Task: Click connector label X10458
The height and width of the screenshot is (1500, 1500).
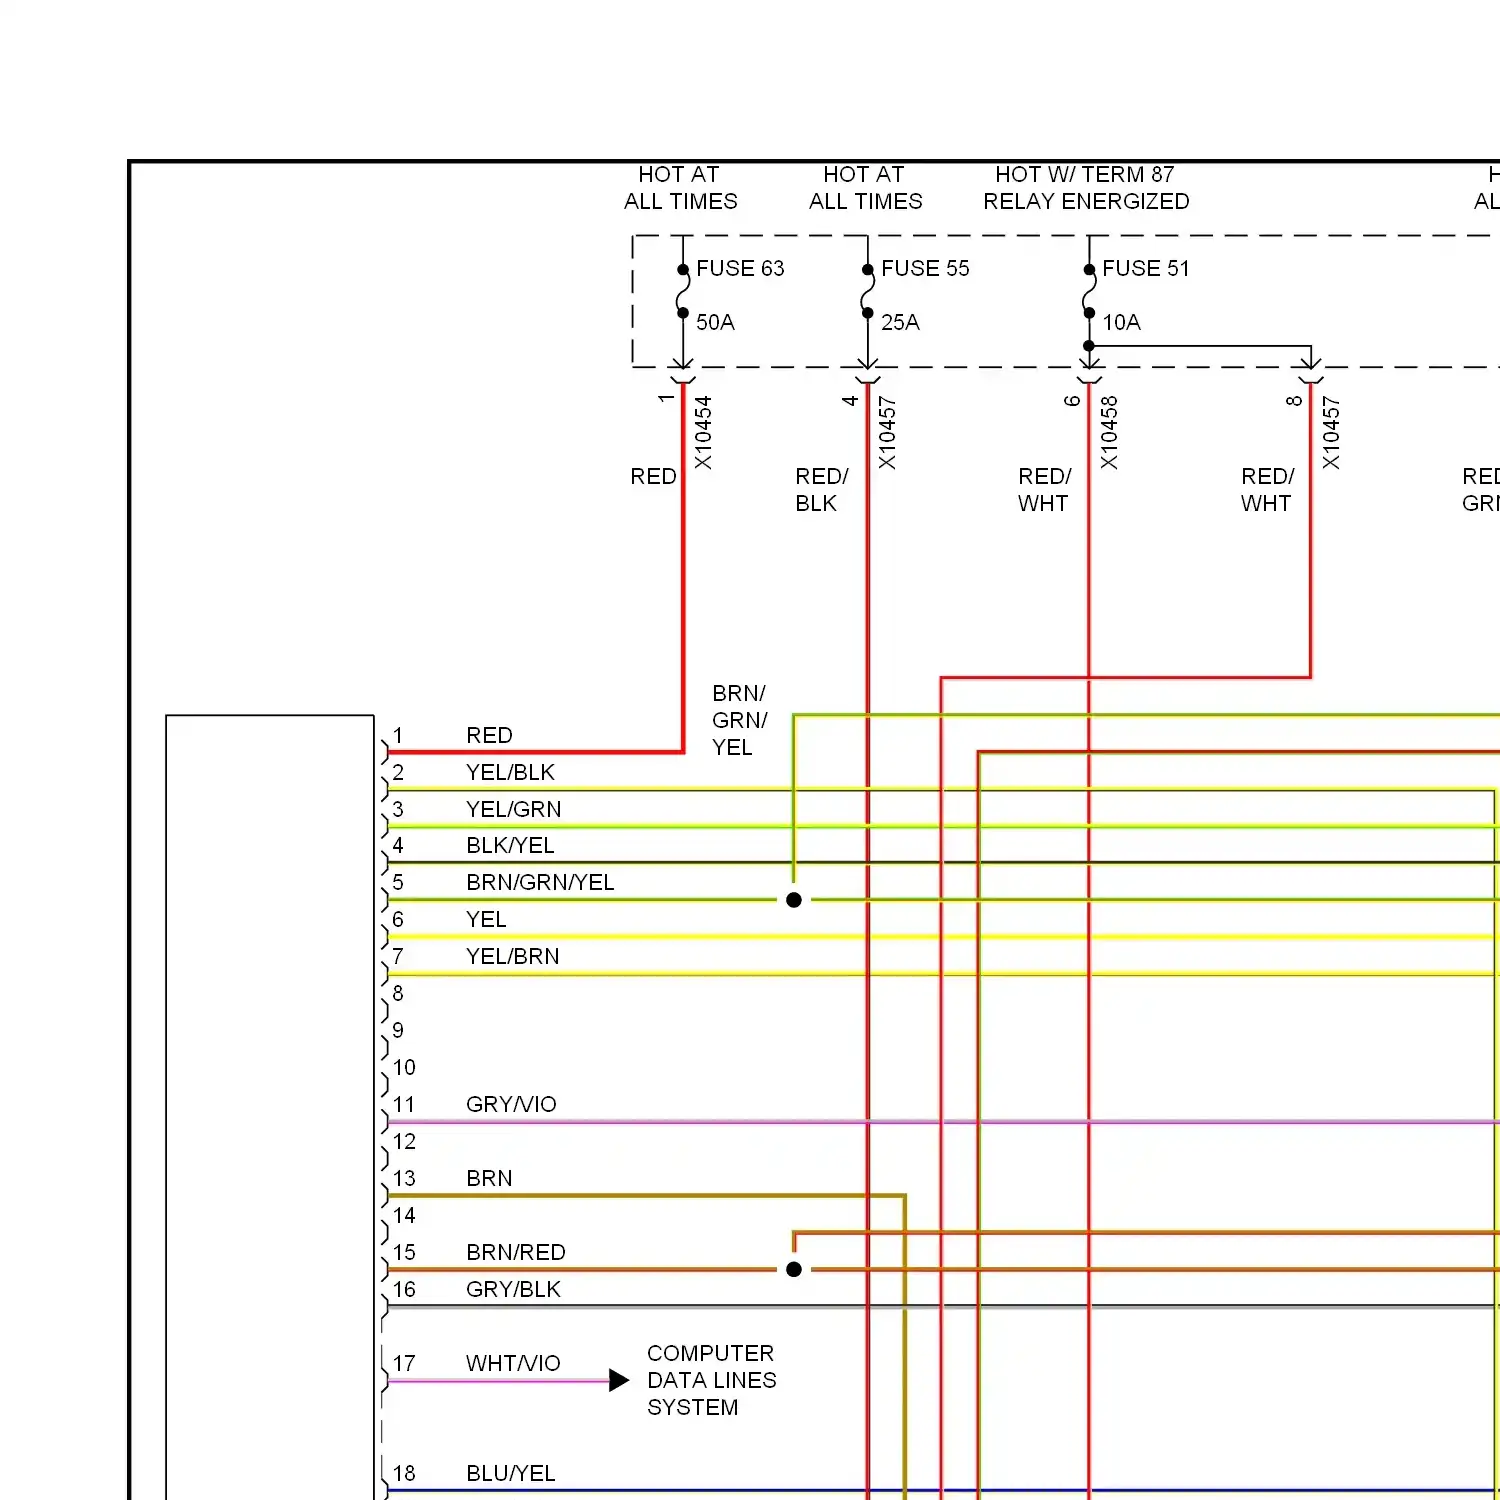Action: (x=1109, y=432)
